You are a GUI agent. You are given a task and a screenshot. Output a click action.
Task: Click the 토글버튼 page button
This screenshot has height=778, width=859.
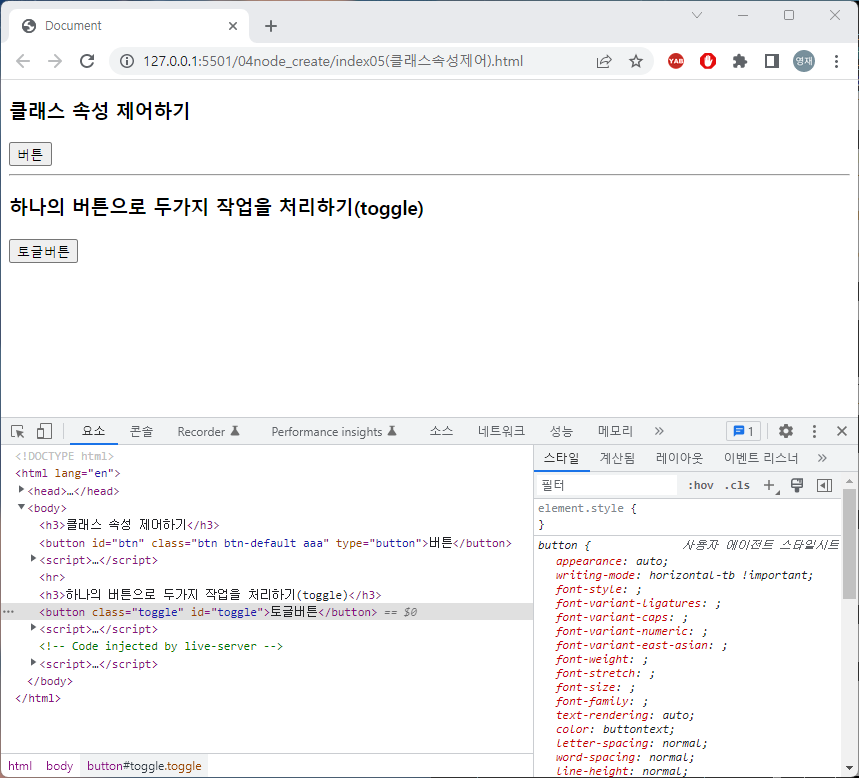(43, 251)
